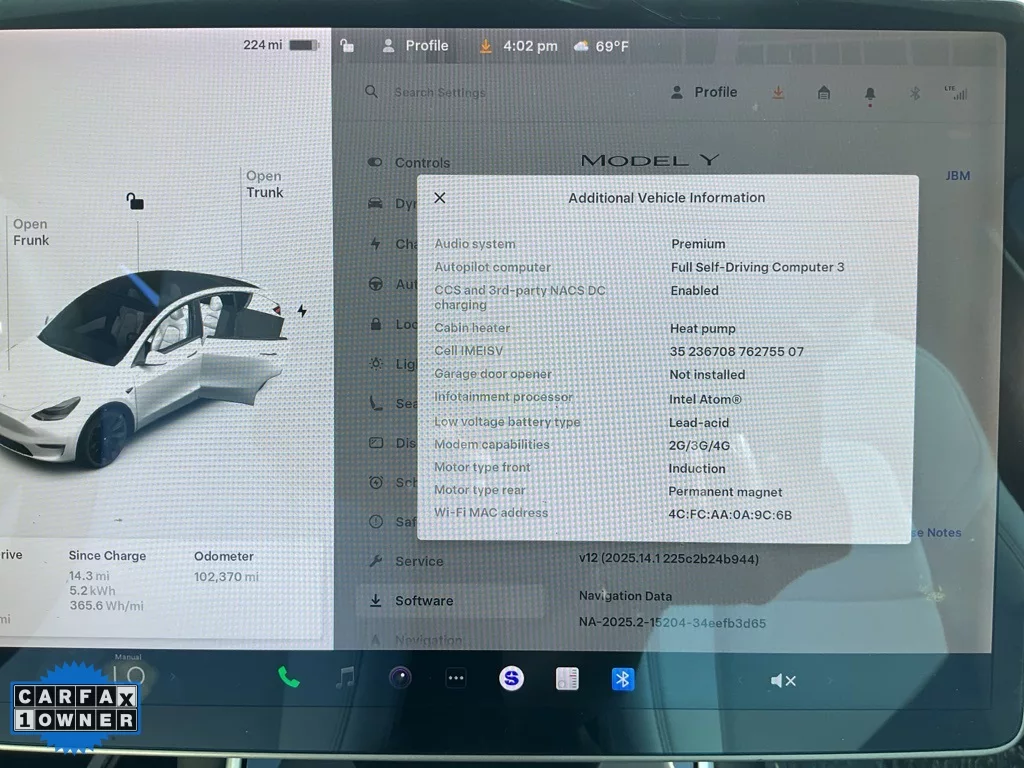This screenshot has height=768, width=1024.
Task: Launch the camera app in dock
Action: click(x=400, y=678)
